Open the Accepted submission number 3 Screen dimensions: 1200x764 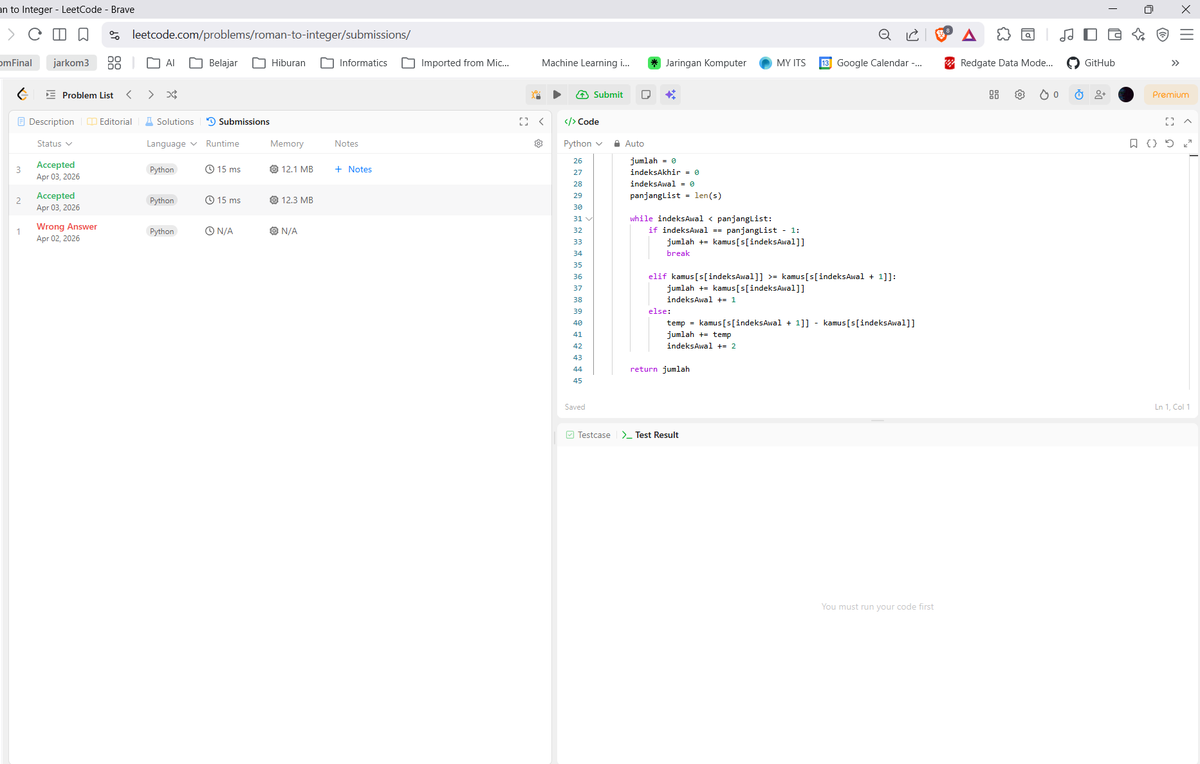coord(280,170)
